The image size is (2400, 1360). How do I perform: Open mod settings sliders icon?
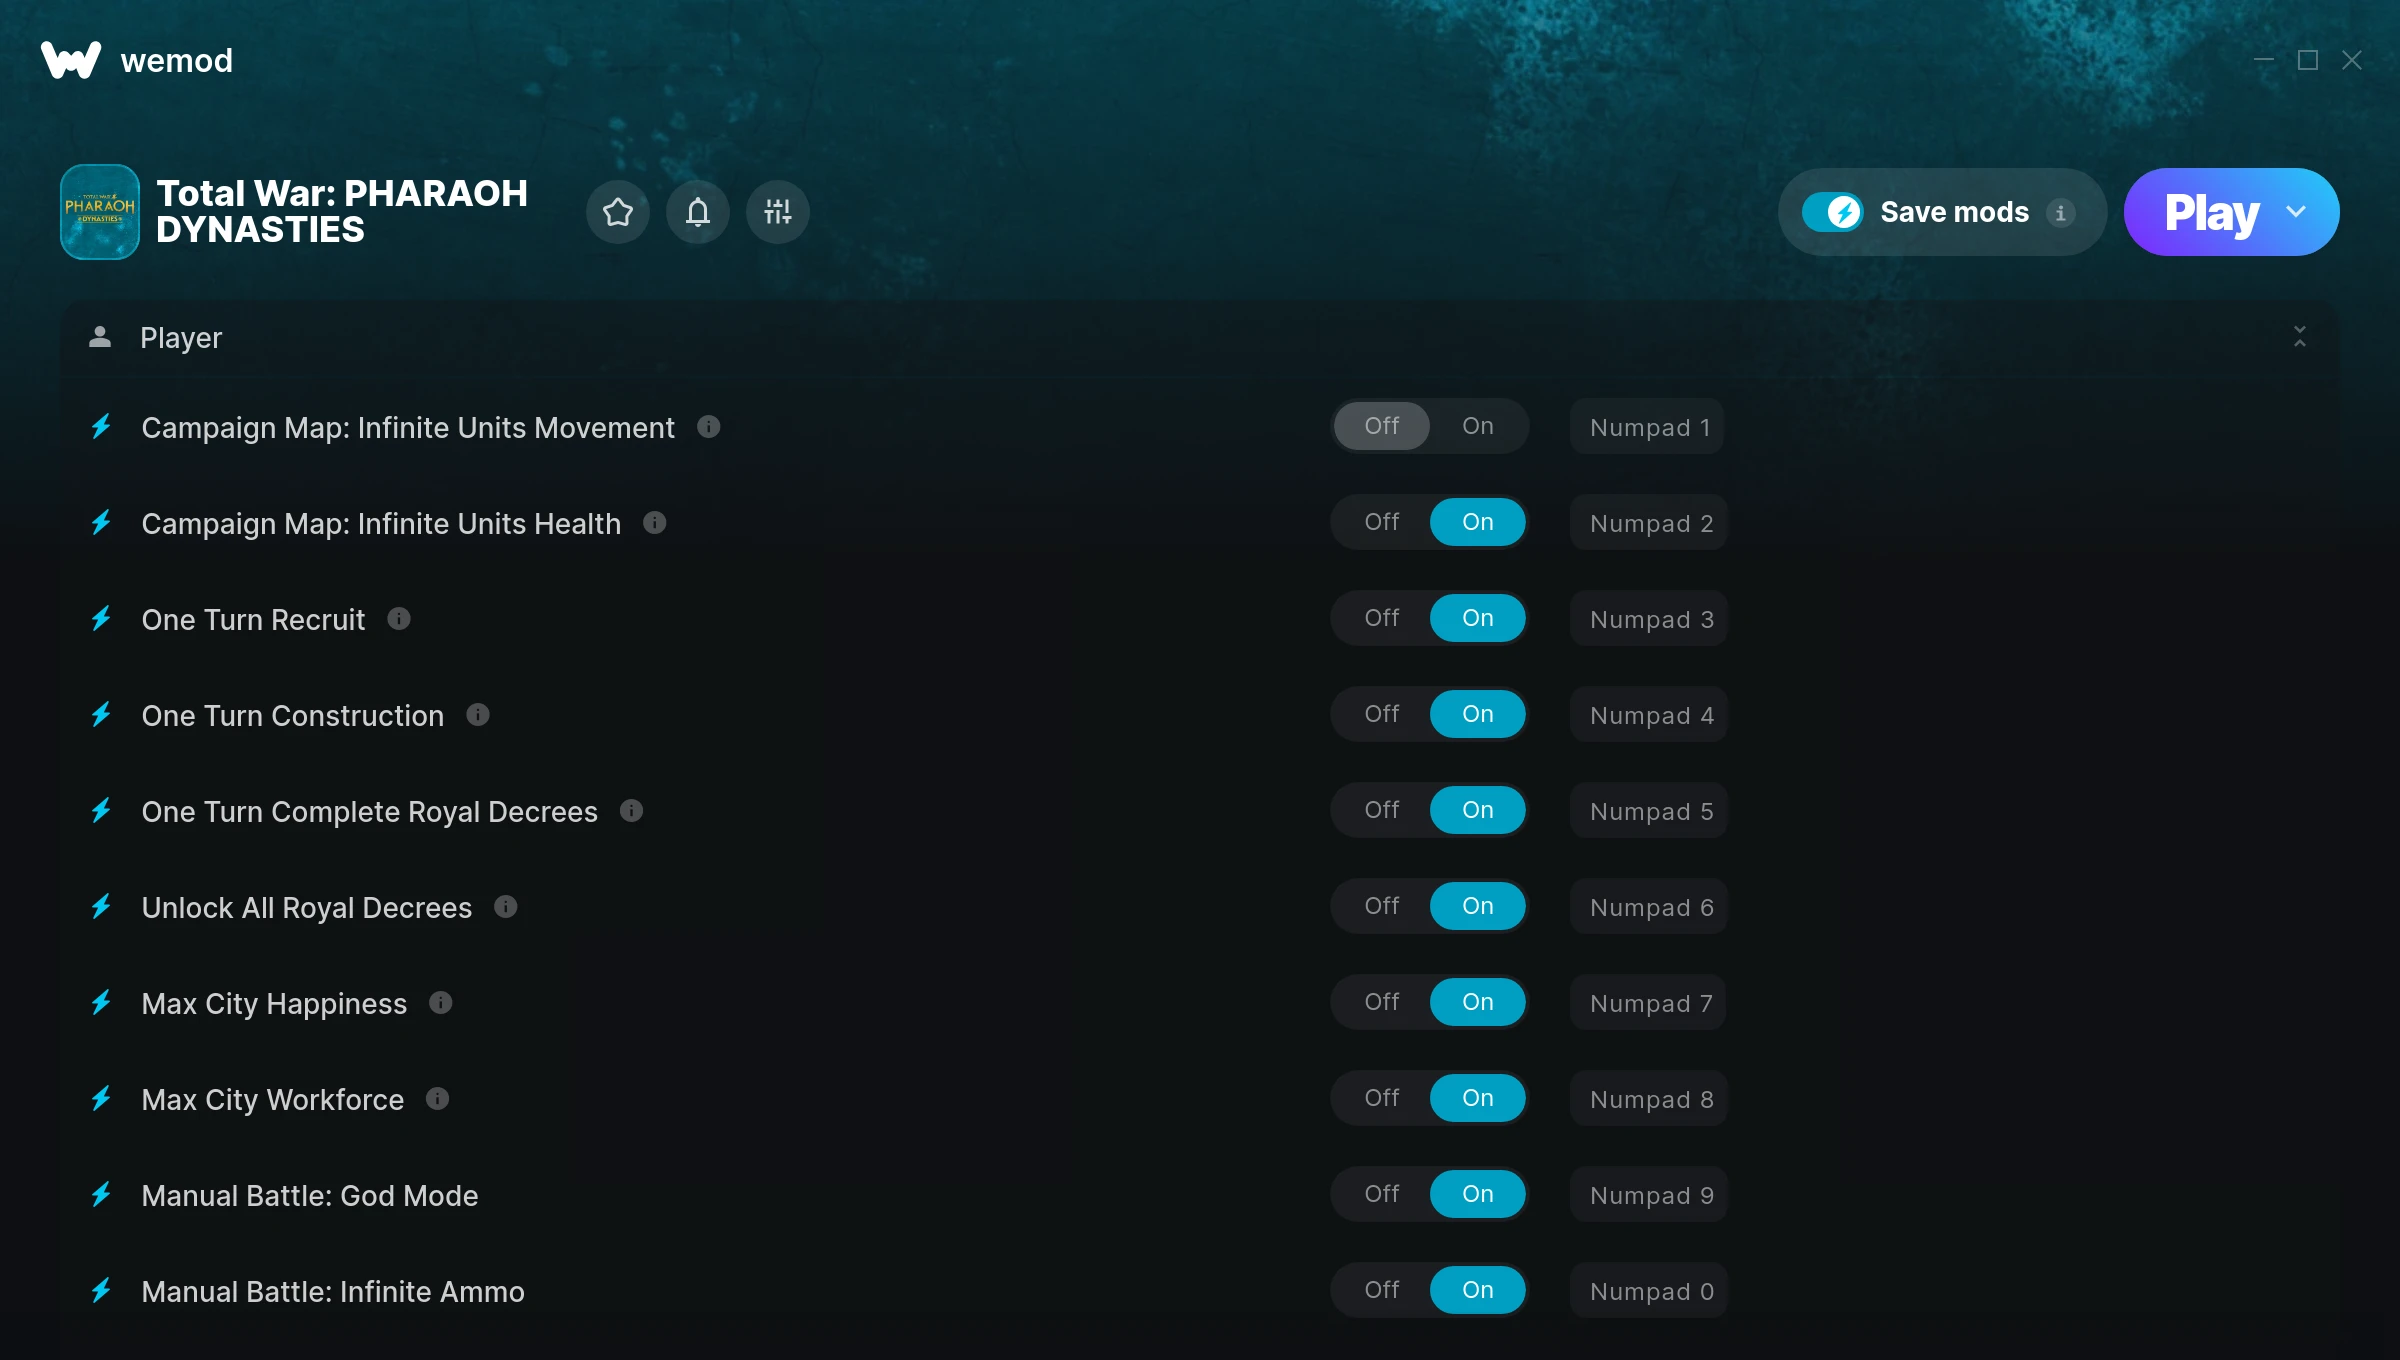(x=778, y=212)
